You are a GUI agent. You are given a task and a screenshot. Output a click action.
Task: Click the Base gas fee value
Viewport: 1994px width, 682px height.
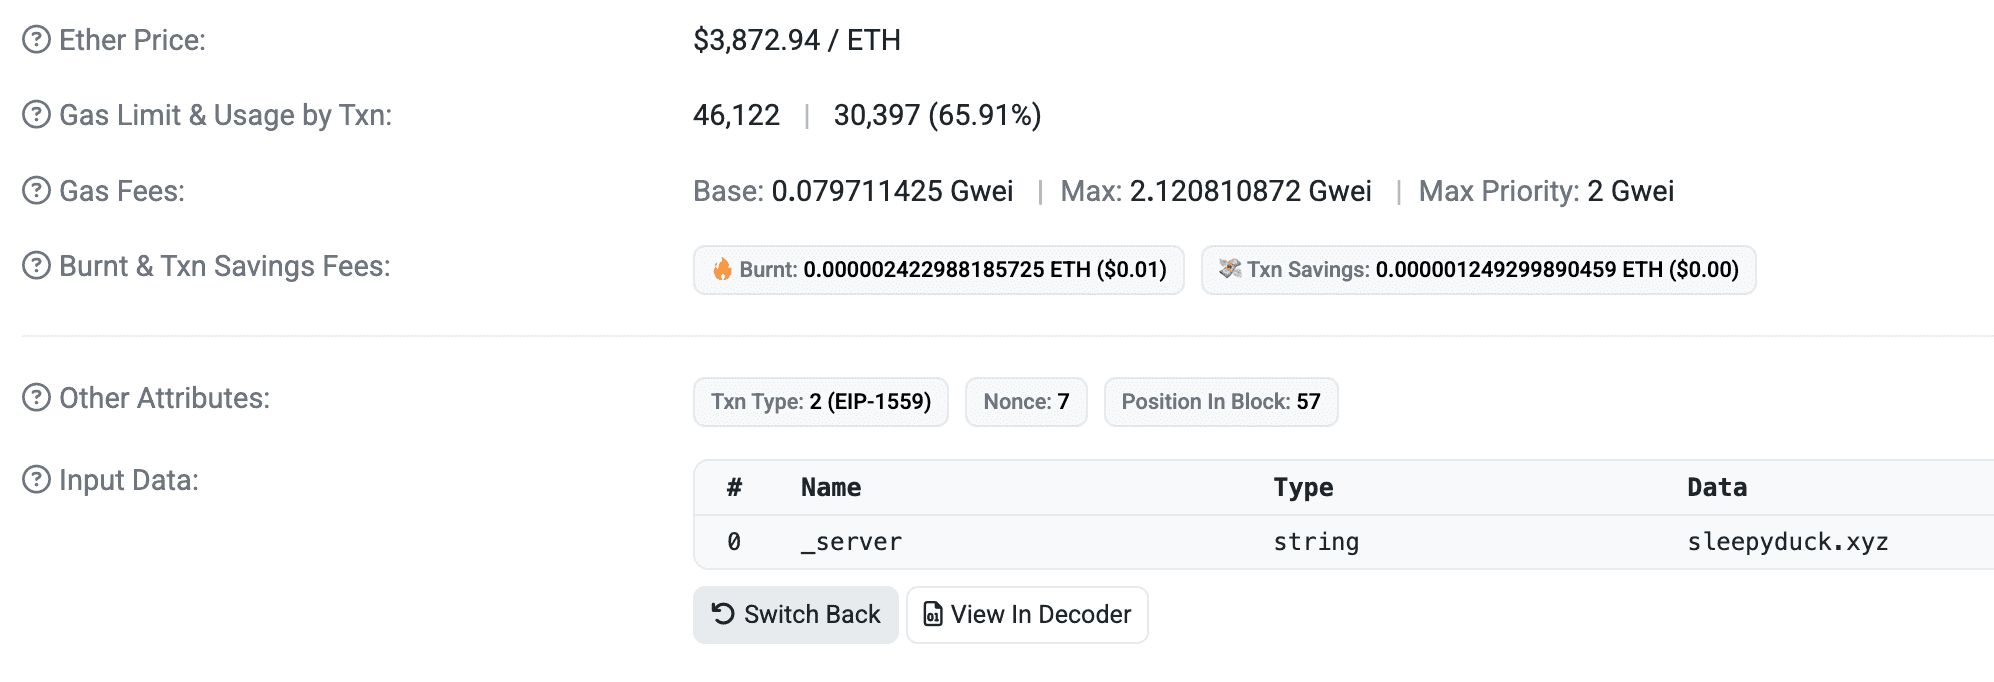(891, 191)
